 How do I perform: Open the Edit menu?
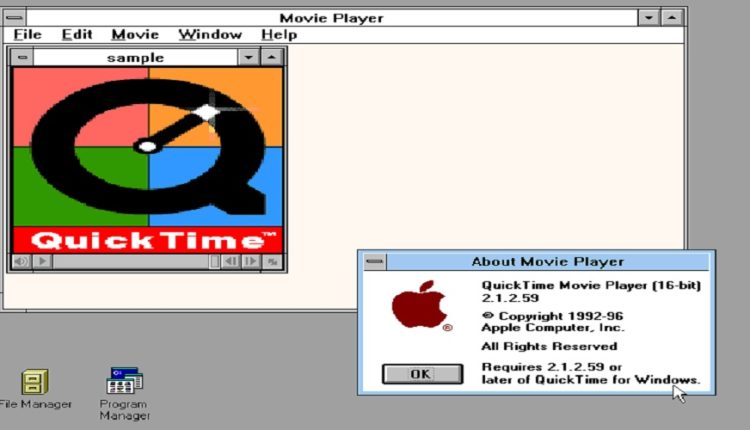77,34
